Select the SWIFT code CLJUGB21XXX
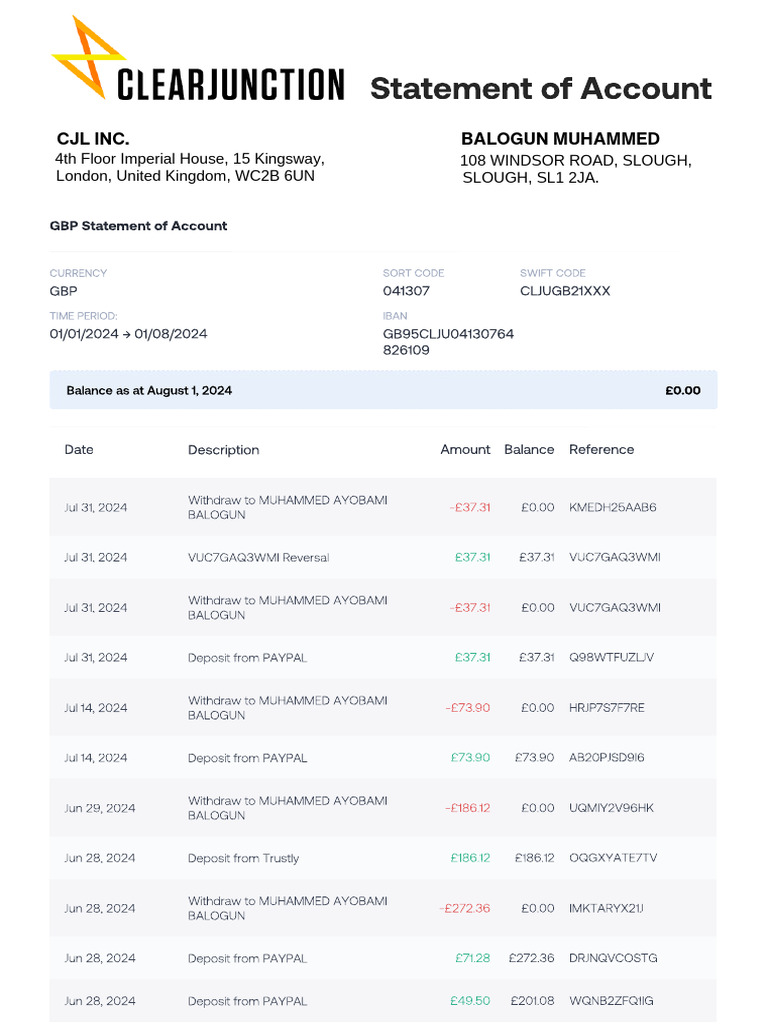Screen dimensions: 768x1024 (565, 291)
